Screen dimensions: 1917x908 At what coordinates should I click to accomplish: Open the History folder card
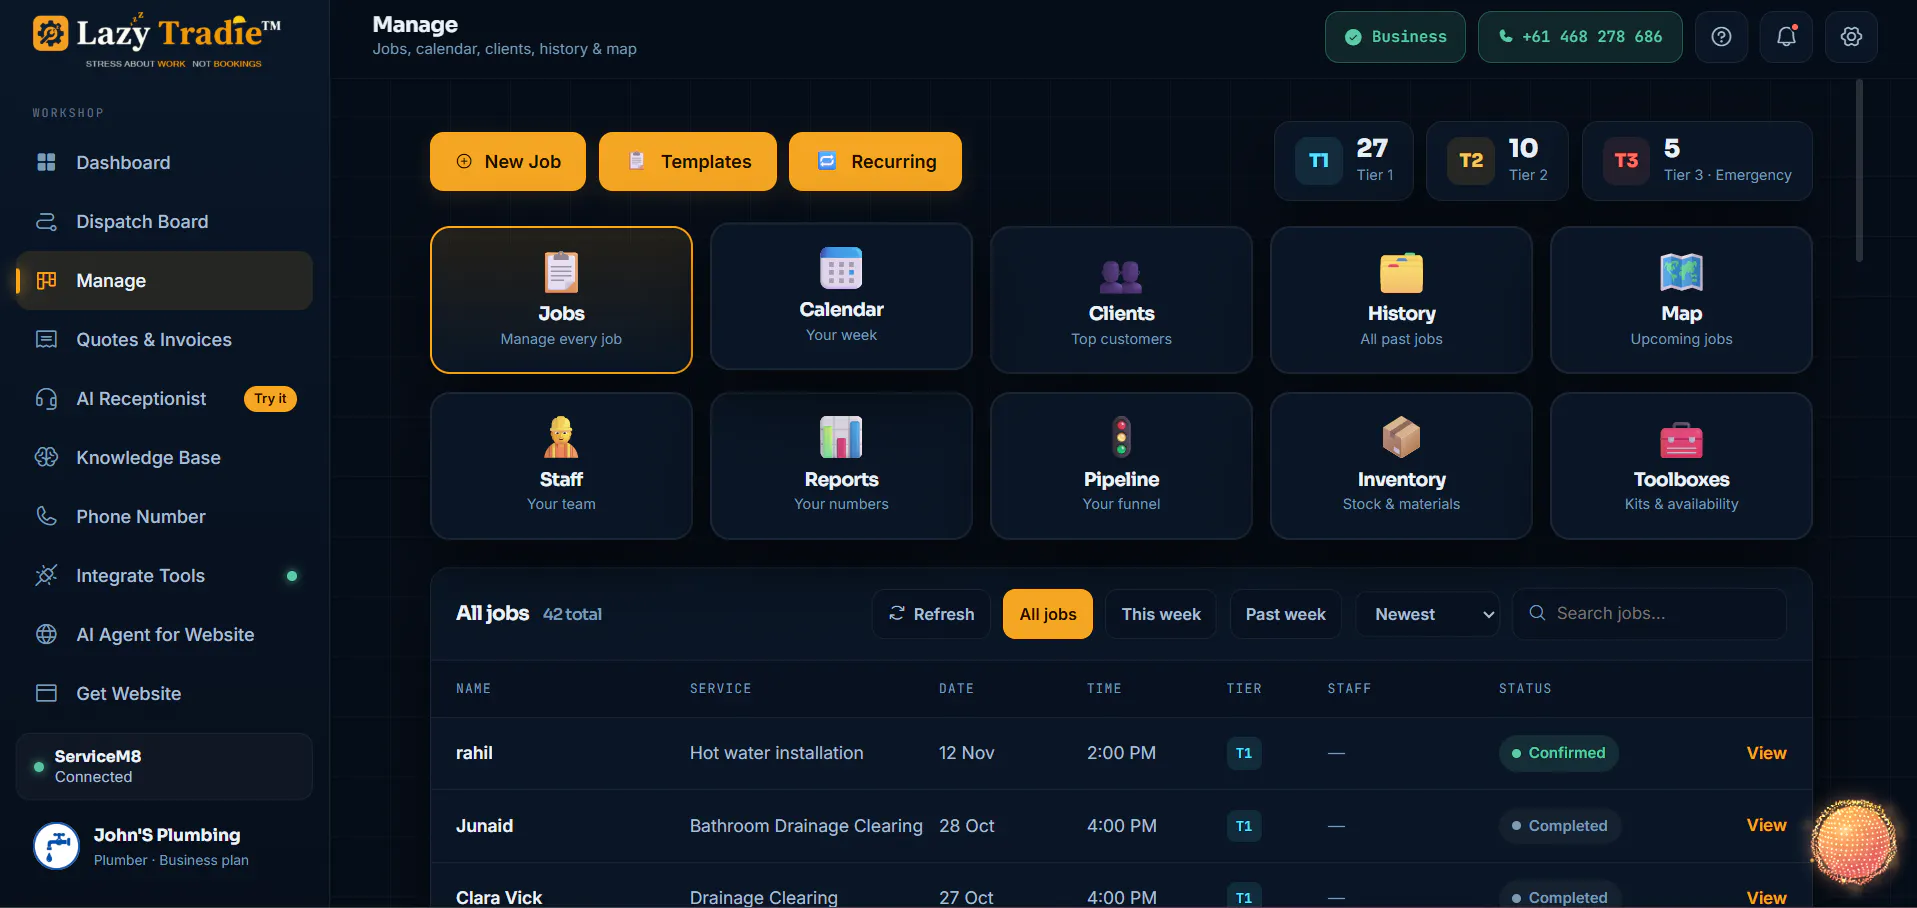pos(1401,300)
